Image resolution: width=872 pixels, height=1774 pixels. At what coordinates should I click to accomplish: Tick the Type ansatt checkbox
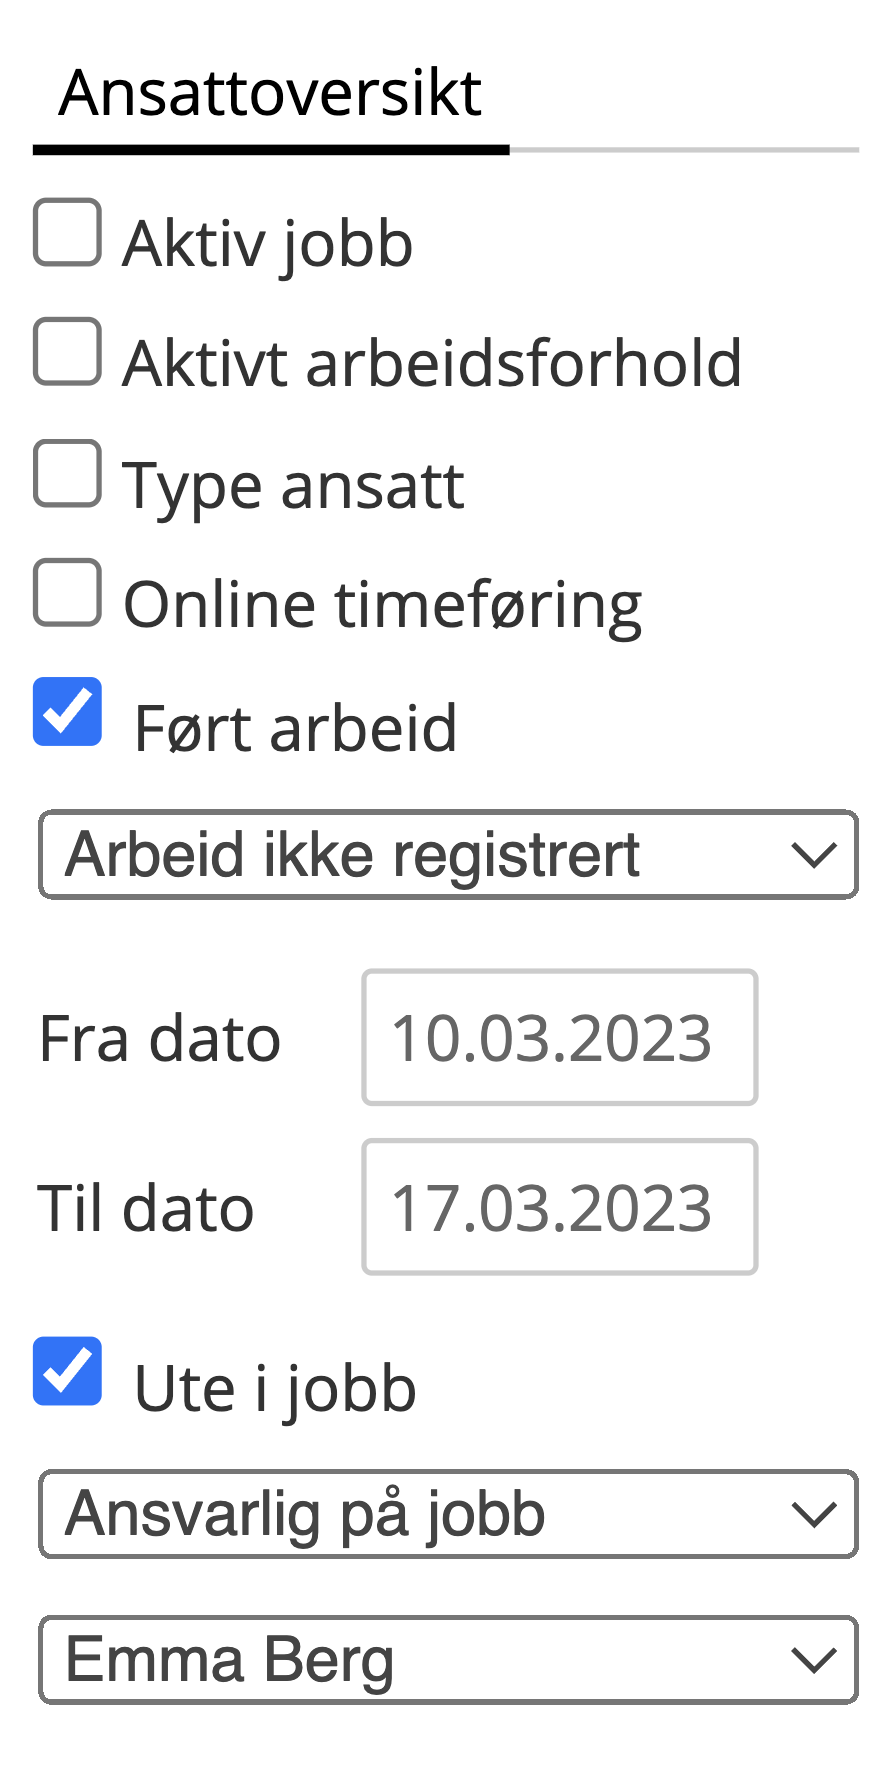(x=67, y=473)
